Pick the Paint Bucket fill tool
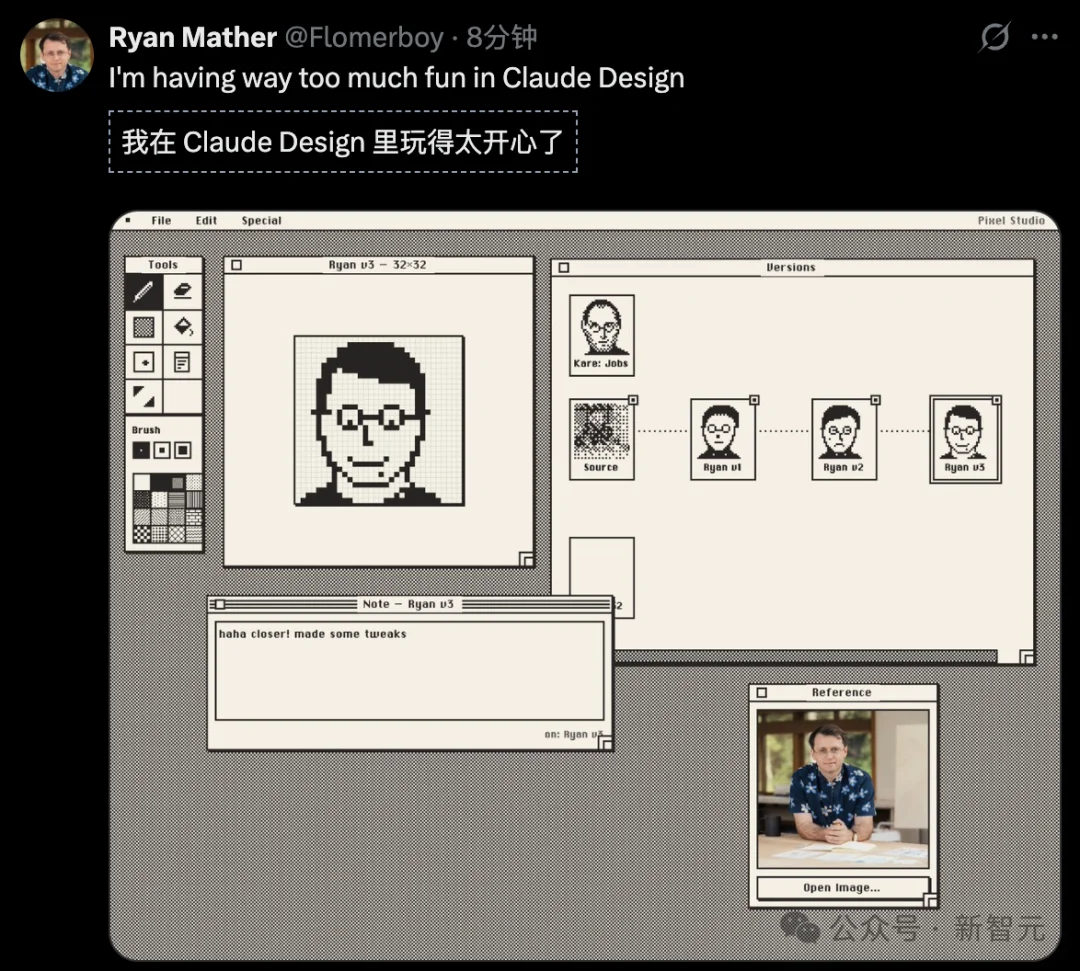This screenshot has width=1080, height=971. [182, 326]
